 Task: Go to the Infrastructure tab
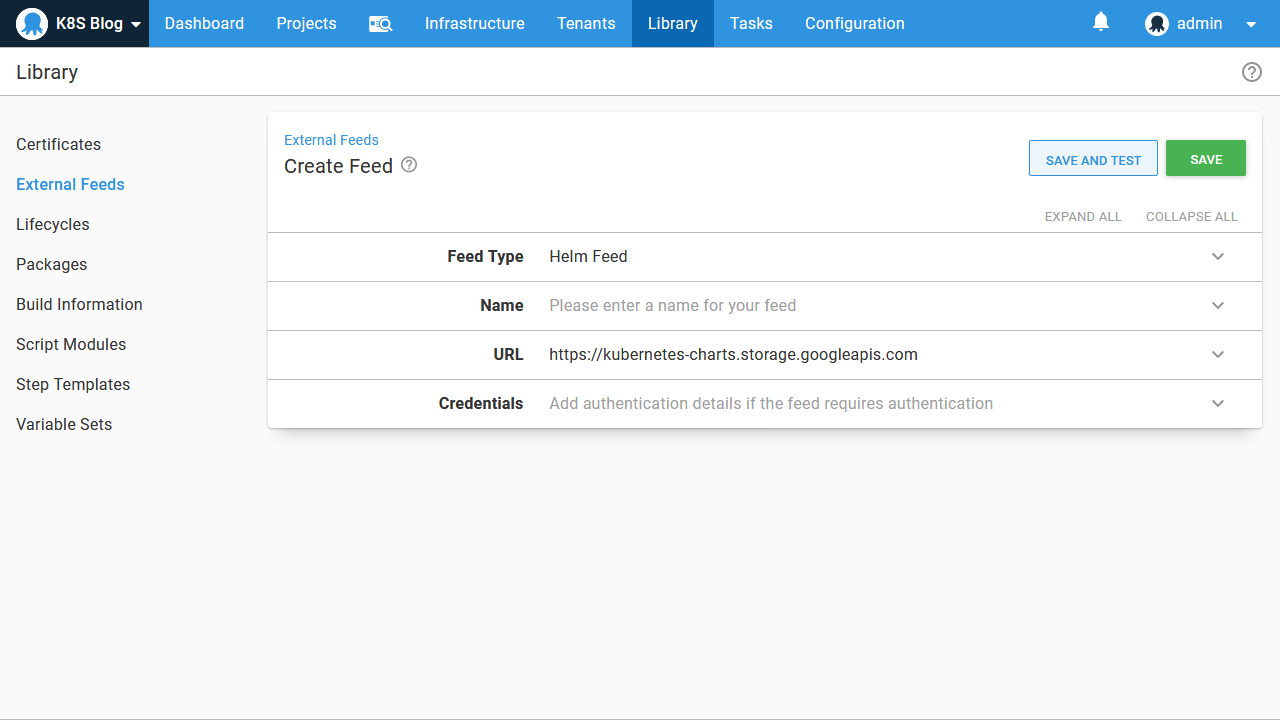[474, 24]
